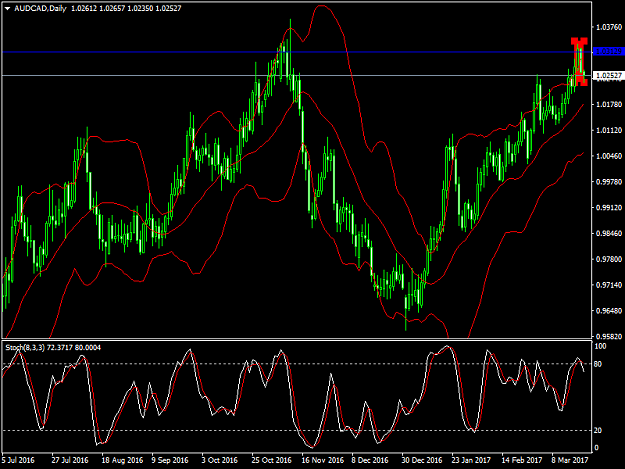Click the 9 Sep 2016 date label
Image resolution: width=625 pixels, height=469 pixels.
170,460
